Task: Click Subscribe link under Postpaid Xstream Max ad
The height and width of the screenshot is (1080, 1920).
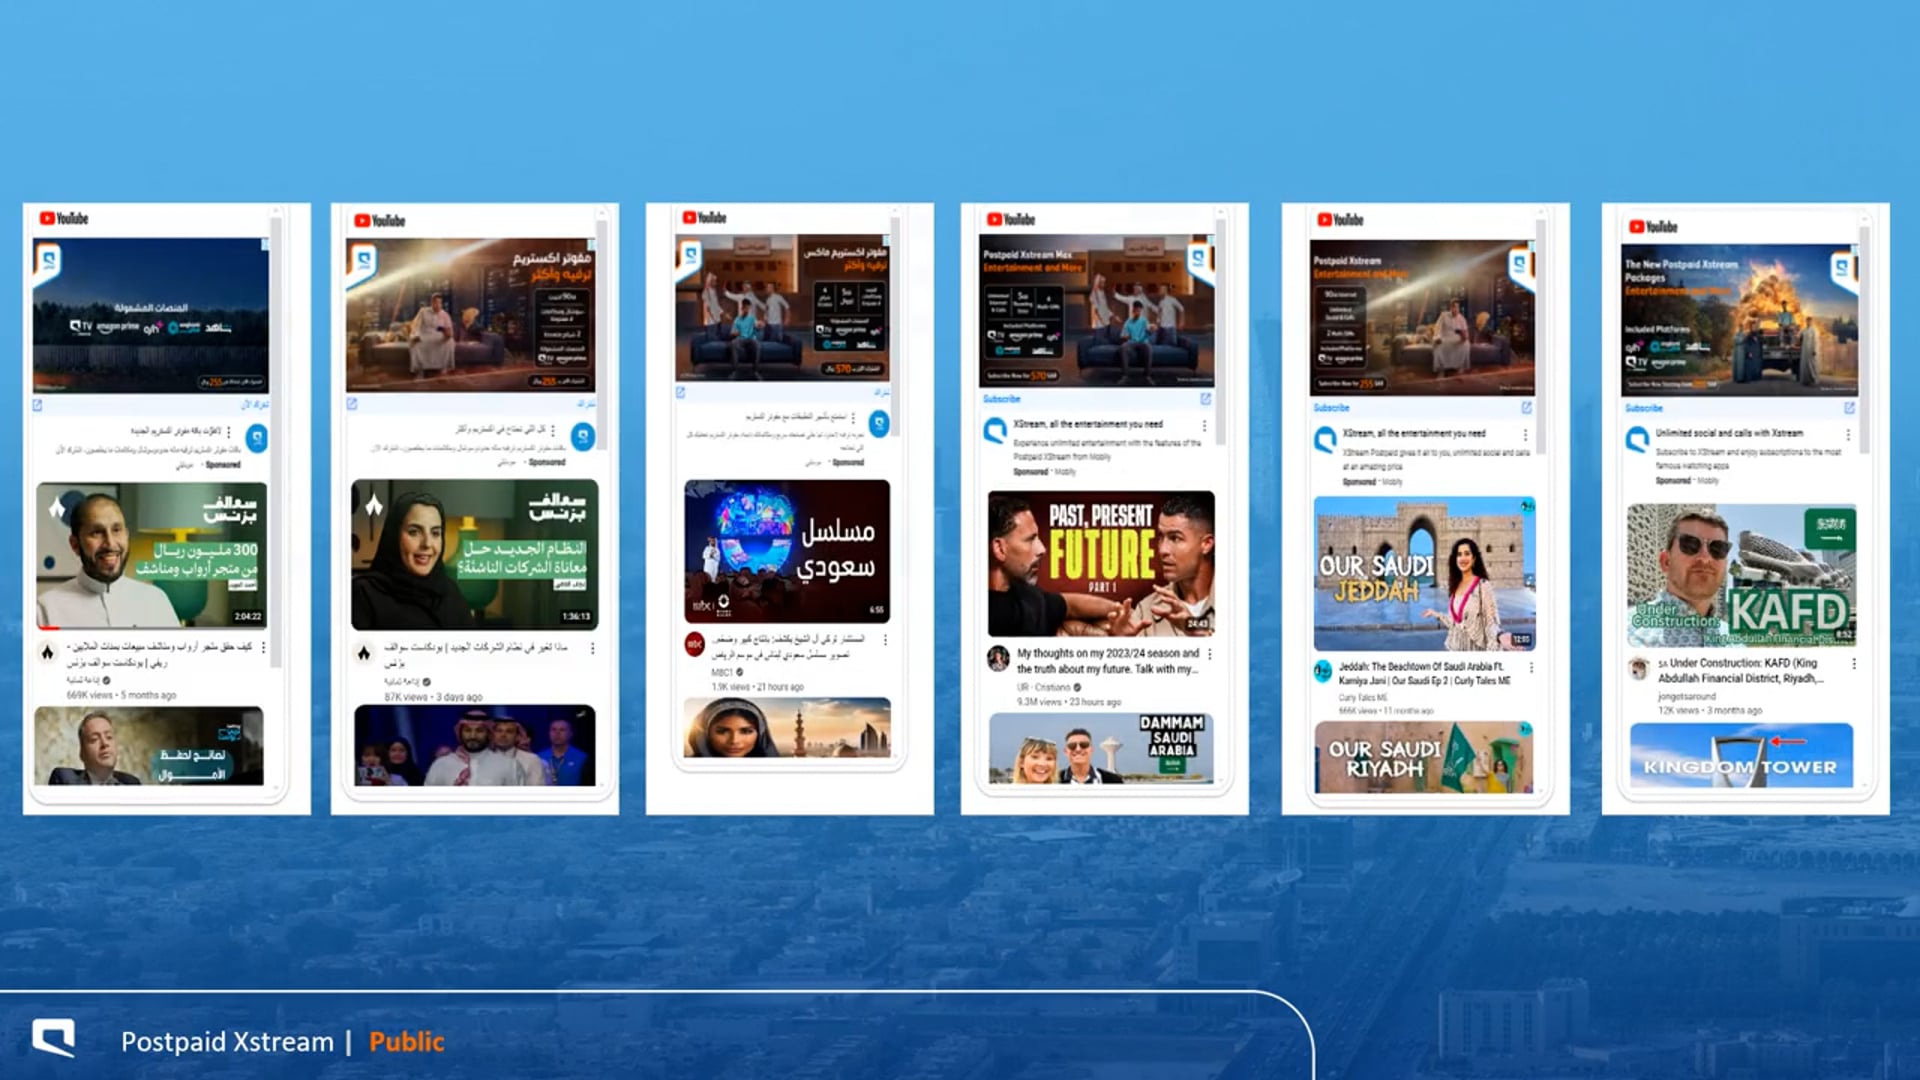Action: pyautogui.click(x=1001, y=399)
